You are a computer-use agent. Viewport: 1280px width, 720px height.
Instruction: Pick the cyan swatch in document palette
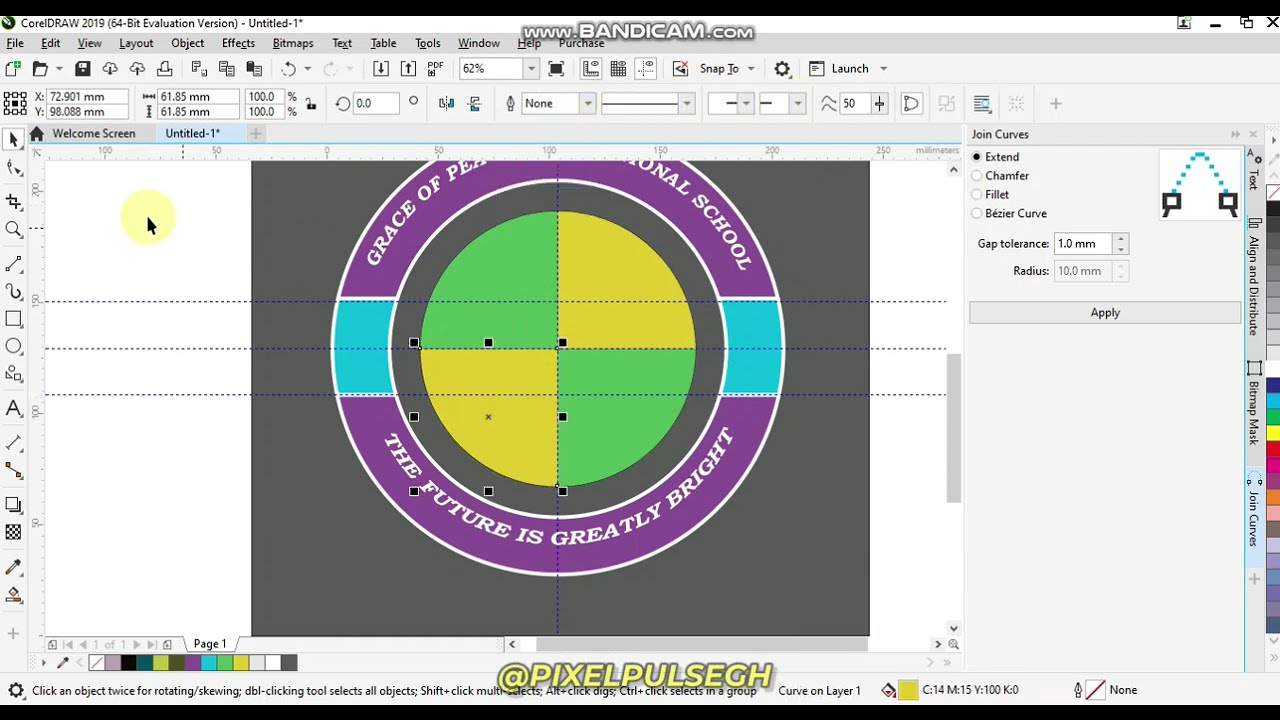point(209,662)
